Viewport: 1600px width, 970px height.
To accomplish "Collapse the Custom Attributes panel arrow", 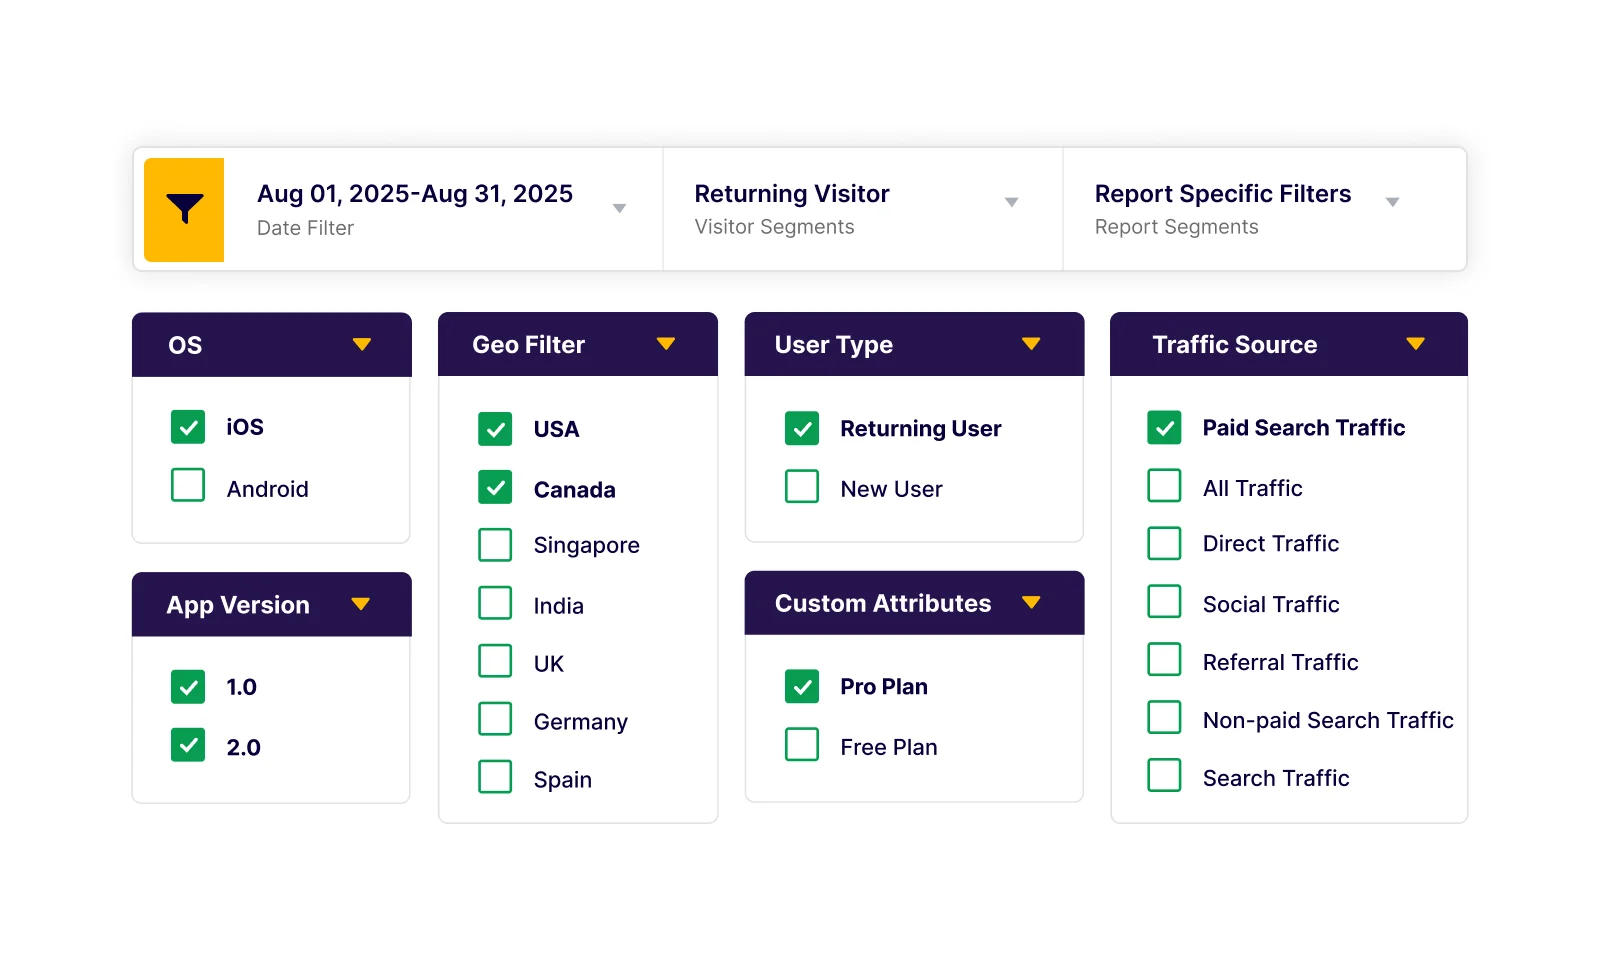I will tap(1031, 603).
